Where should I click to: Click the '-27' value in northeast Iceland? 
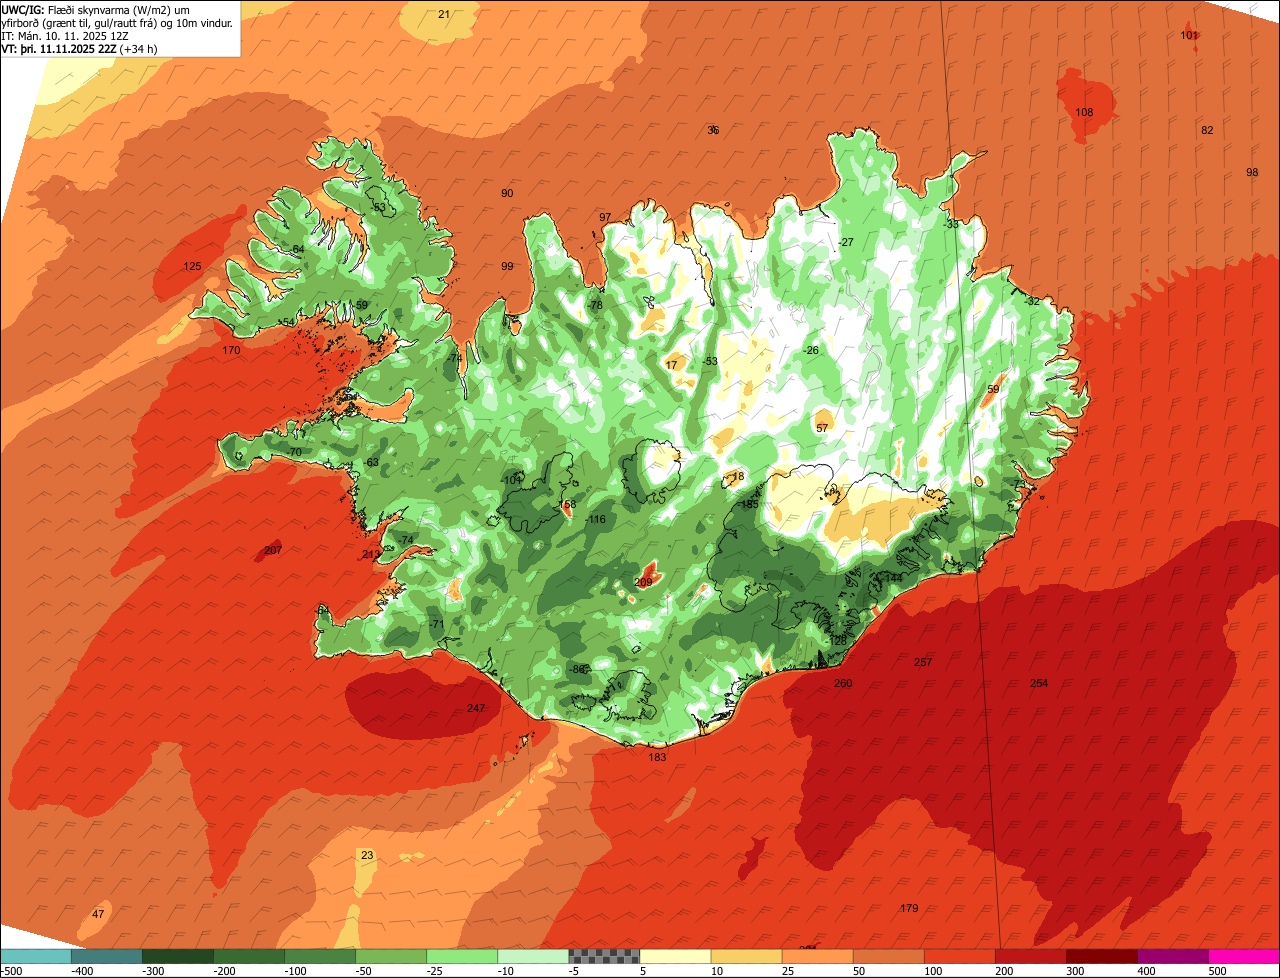click(x=846, y=242)
